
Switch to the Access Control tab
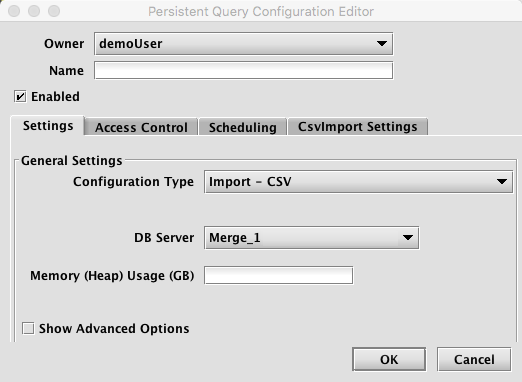click(141, 127)
